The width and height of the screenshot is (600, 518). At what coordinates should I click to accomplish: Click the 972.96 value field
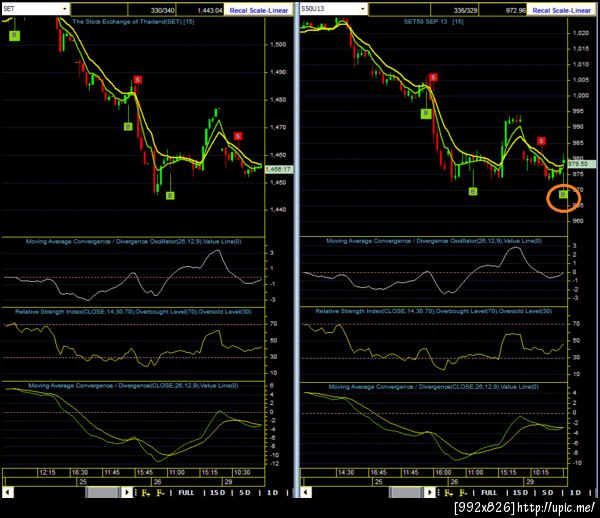point(502,10)
